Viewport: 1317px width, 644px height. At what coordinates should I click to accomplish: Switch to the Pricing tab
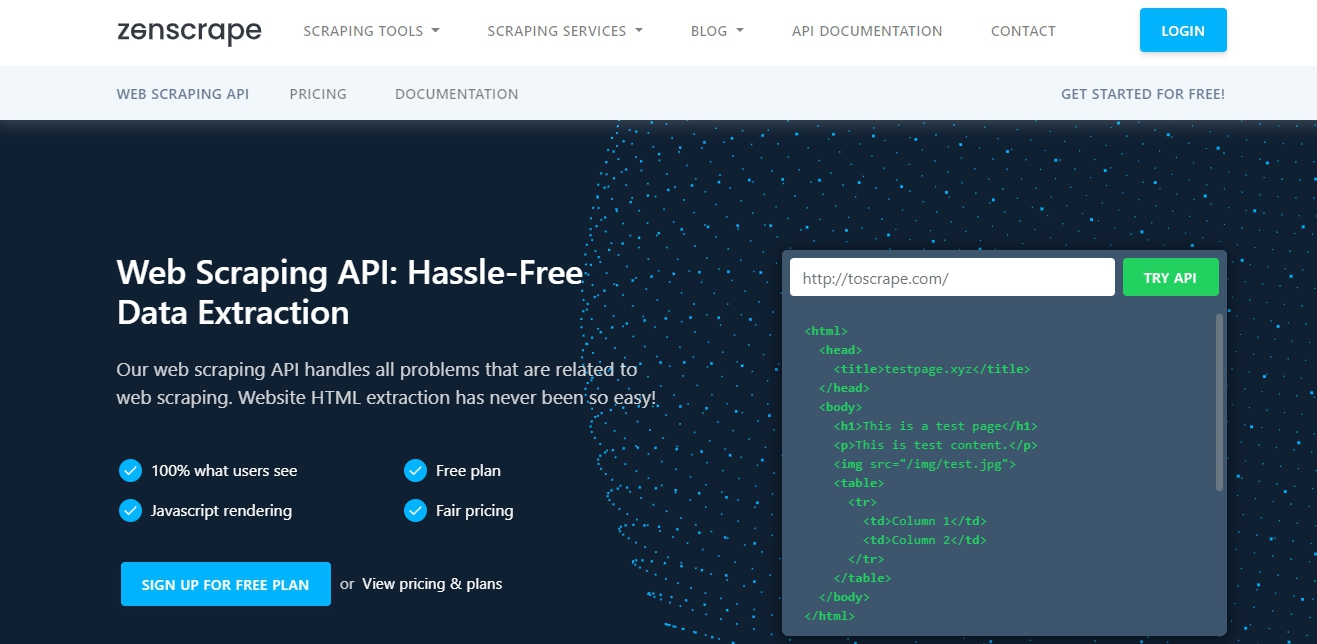tap(318, 94)
